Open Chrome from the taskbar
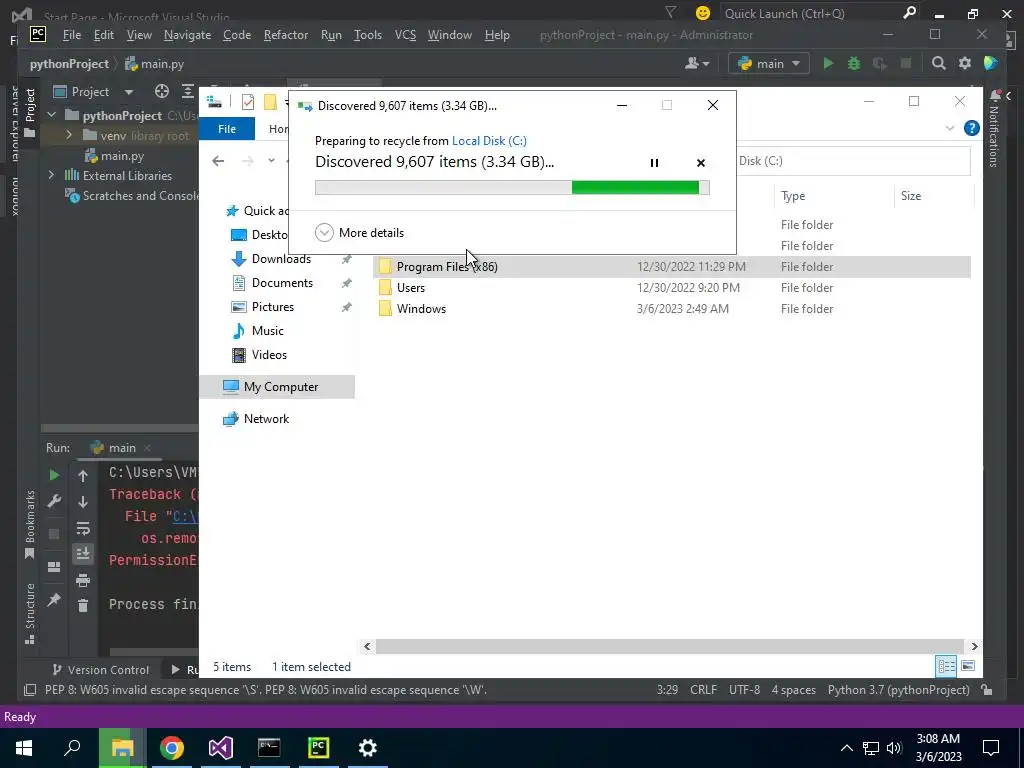The image size is (1024, 768). point(172,748)
